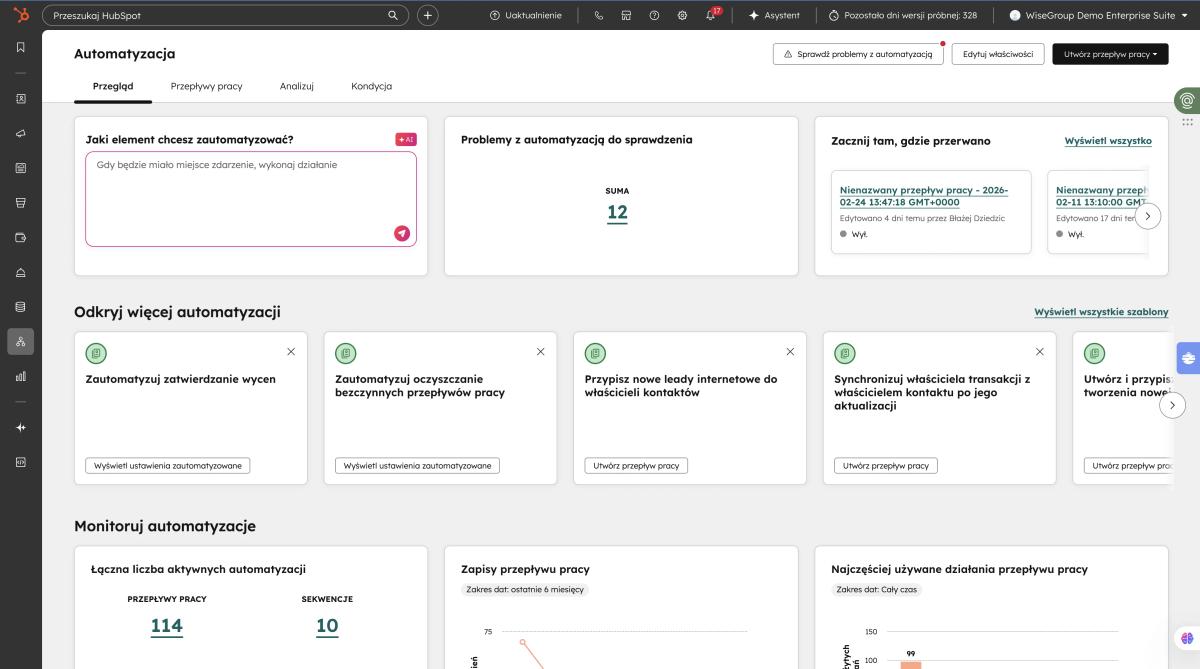
Task: Open the Commerce wallet sidebar icon
Action: (21, 238)
